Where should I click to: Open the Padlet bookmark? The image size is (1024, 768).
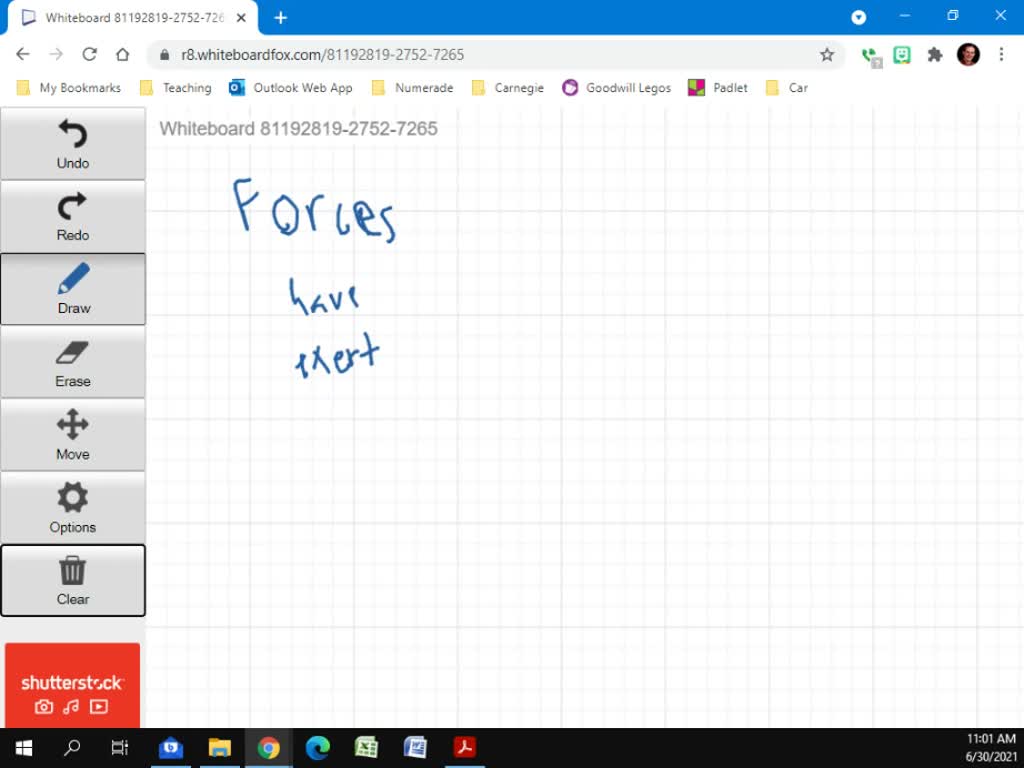[718, 88]
